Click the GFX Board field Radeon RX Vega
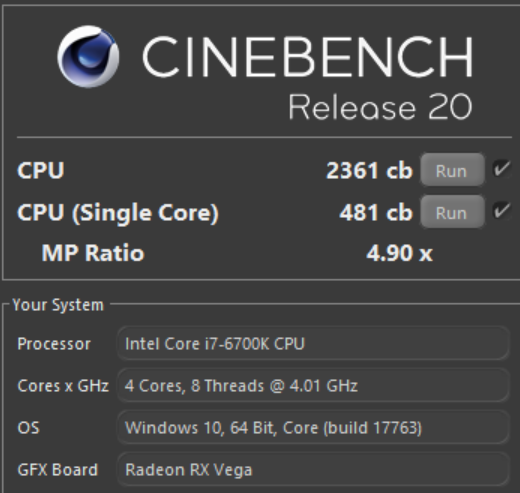 coord(313,470)
